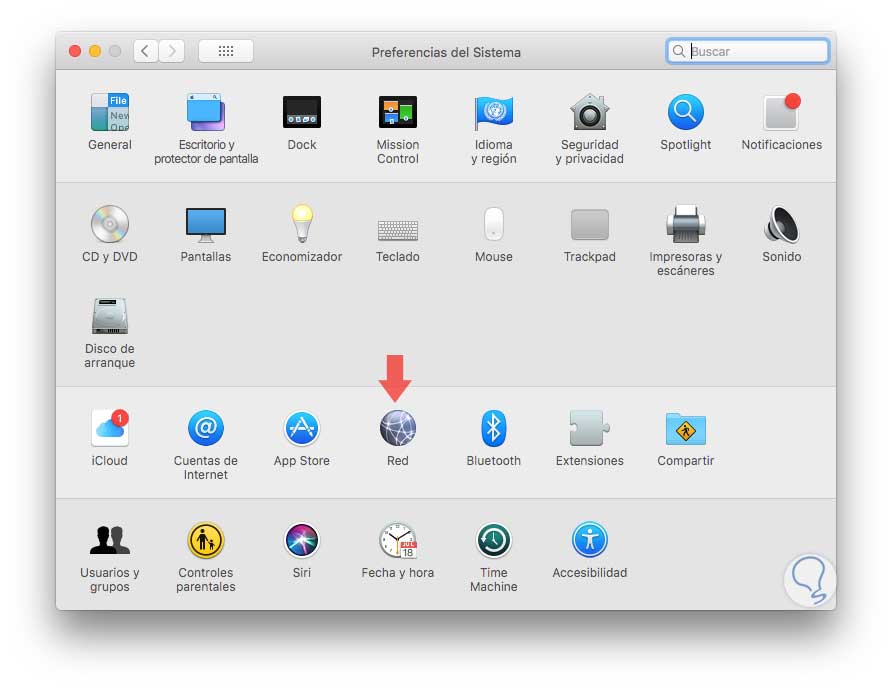Screen dimensions: 892x690
Task: Click the red close window button
Action: [x=75, y=51]
